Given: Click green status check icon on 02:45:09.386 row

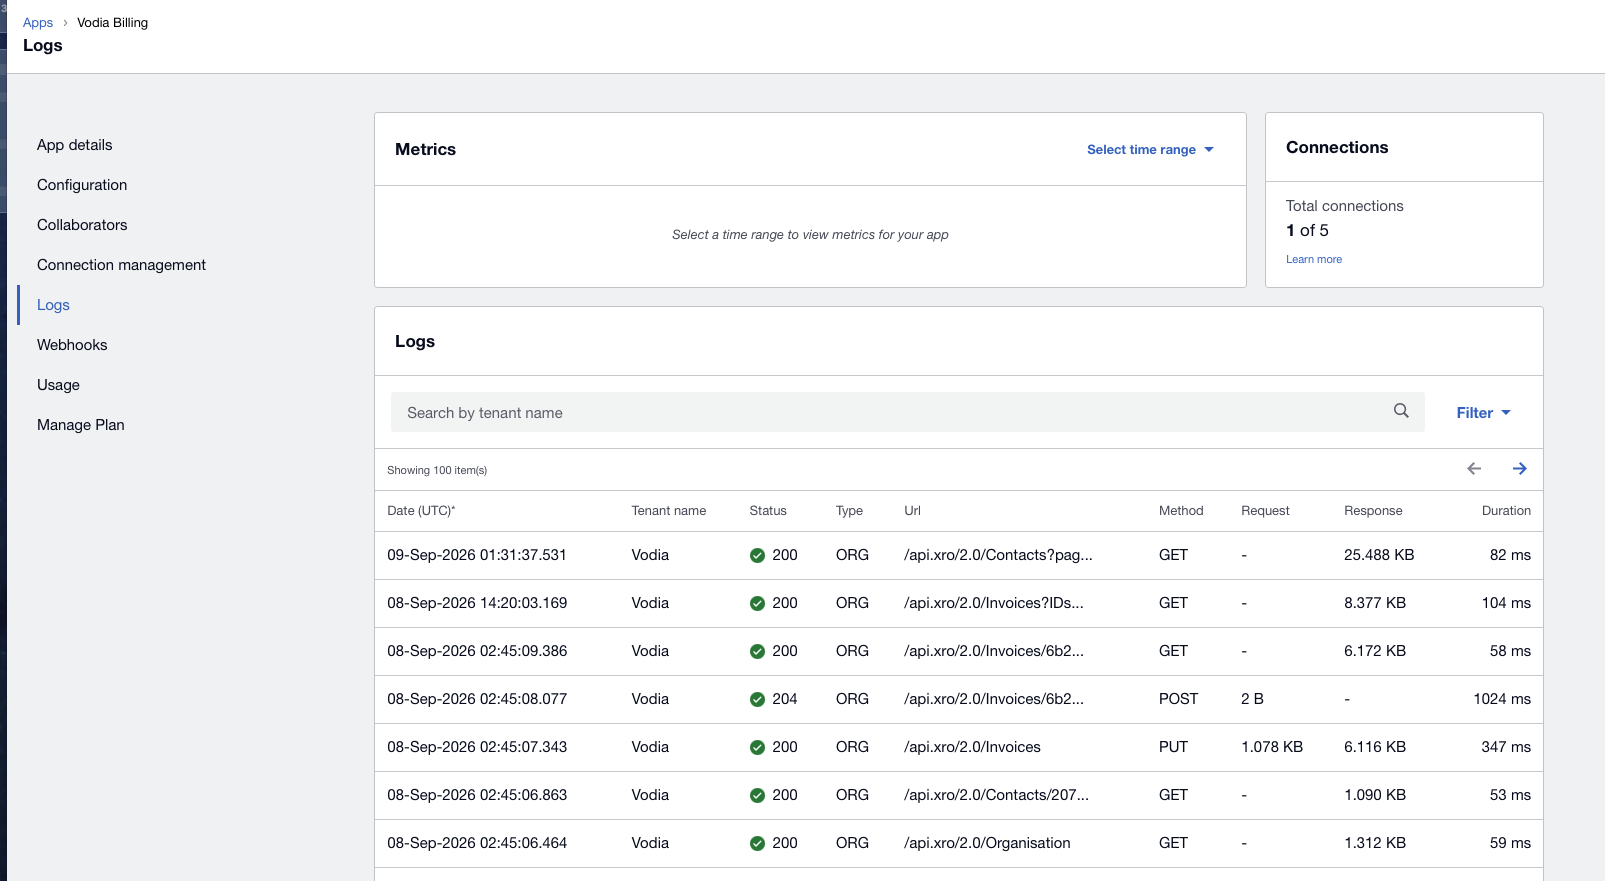Looking at the screenshot, I should [x=757, y=652].
